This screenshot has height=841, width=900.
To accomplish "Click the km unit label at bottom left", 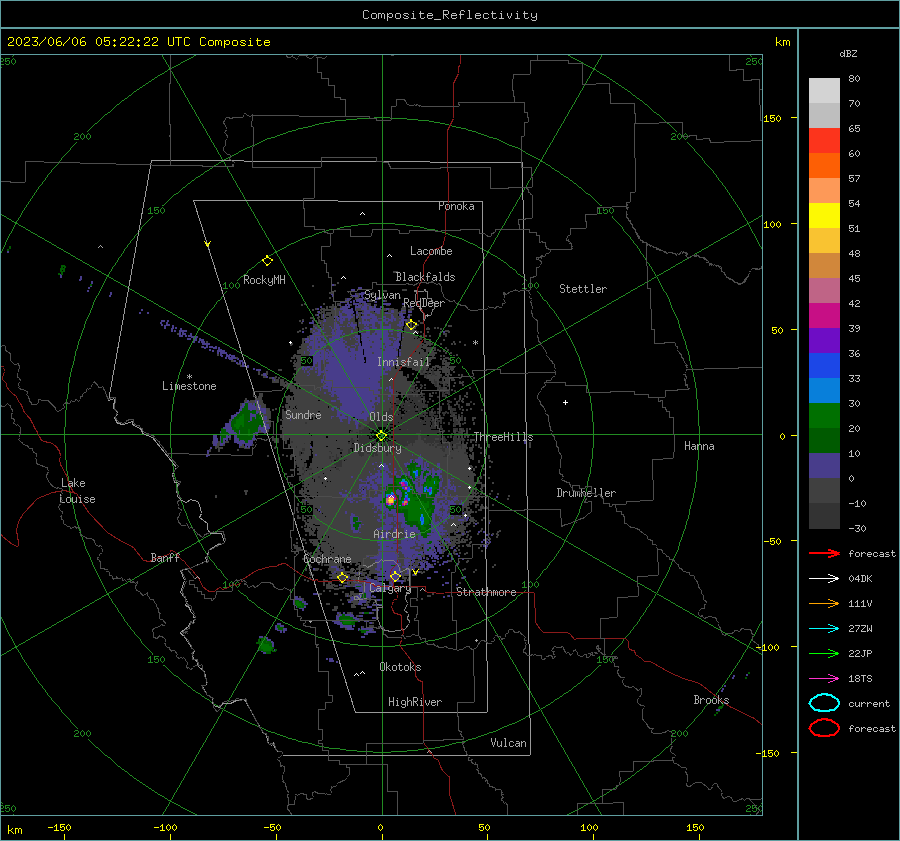I will coord(15,830).
